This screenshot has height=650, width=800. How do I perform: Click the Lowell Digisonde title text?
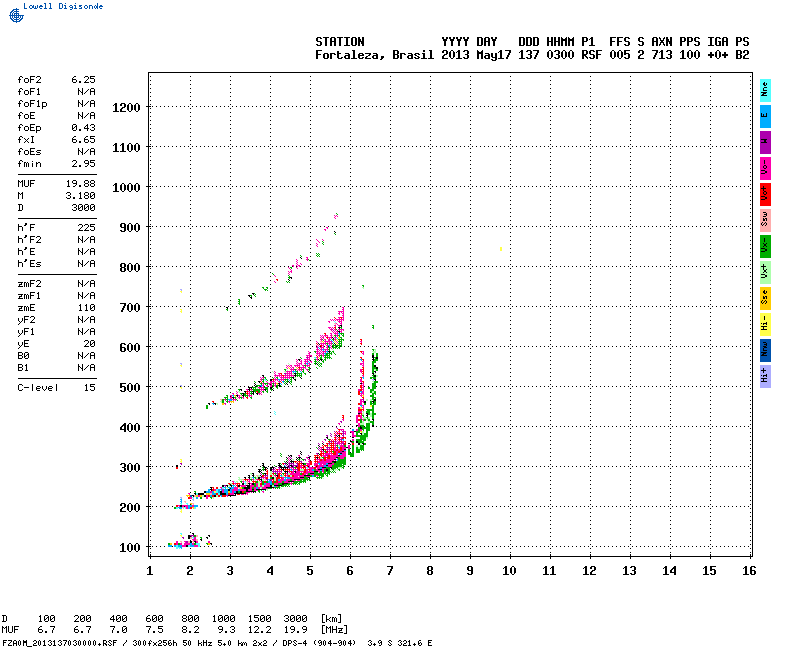pyautogui.click(x=63, y=6)
